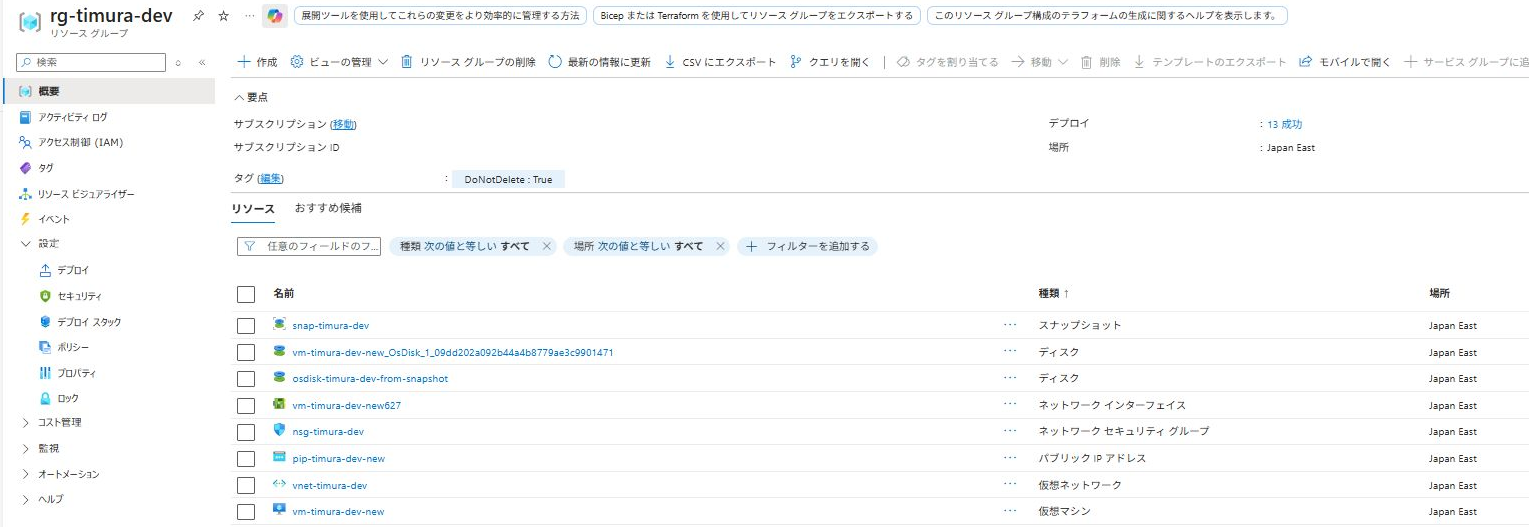Check the vm-timura-dev-new row checkbox

click(x=246, y=511)
